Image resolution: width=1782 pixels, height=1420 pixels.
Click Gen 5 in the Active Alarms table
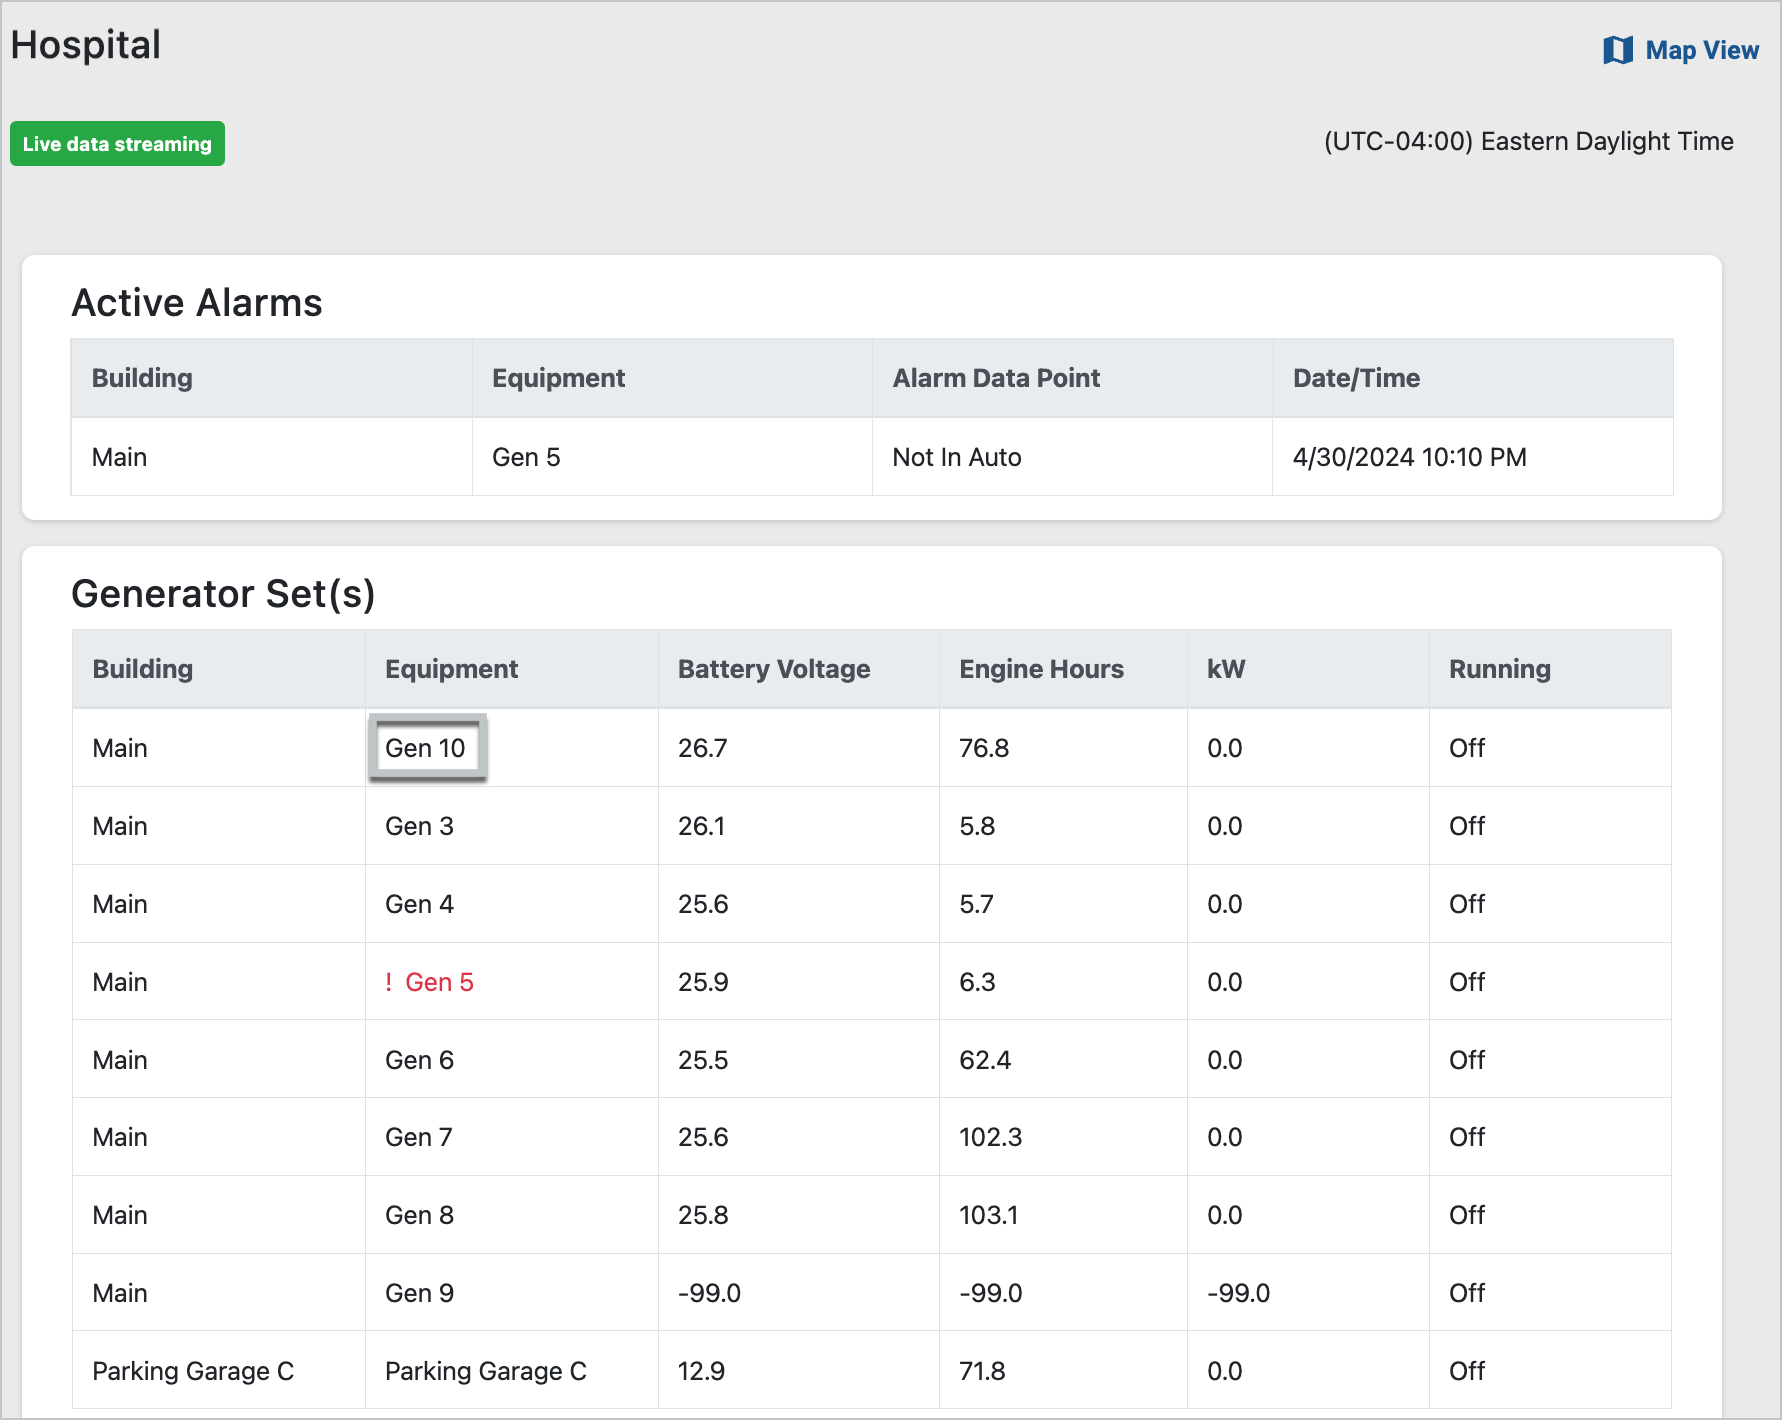[x=526, y=457]
